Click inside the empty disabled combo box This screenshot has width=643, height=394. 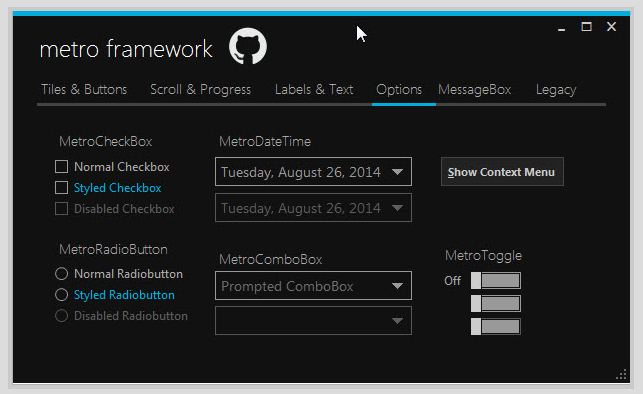(313, 321)
